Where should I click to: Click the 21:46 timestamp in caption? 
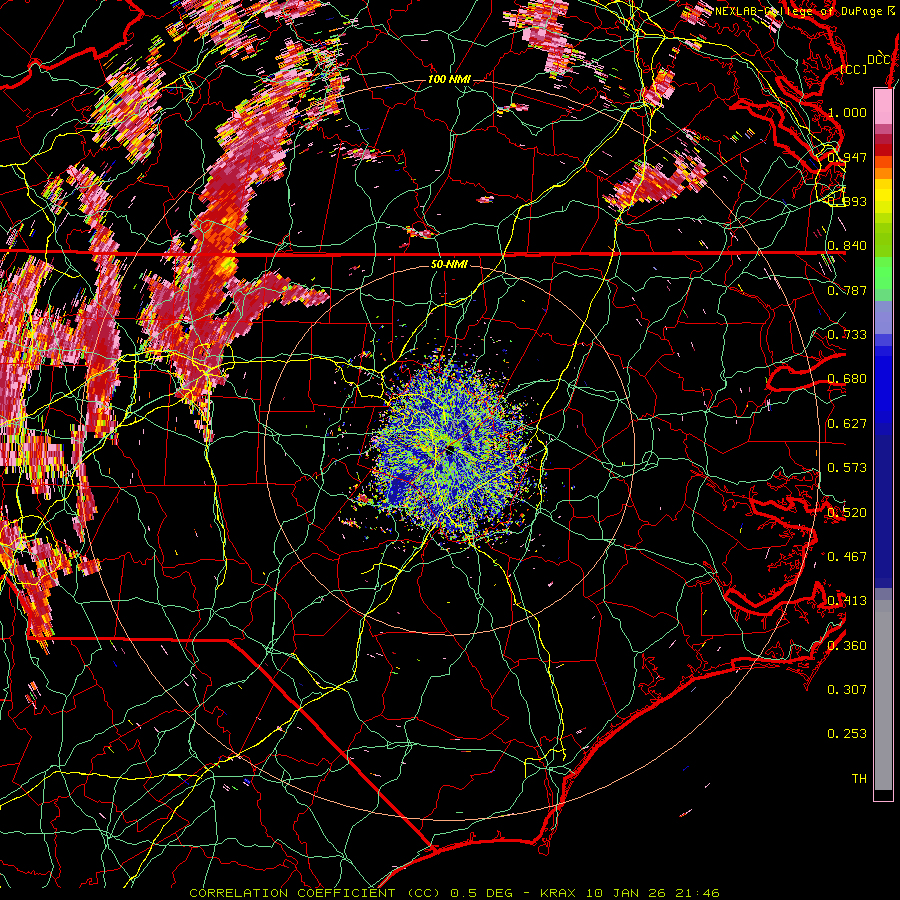[696, 893]
